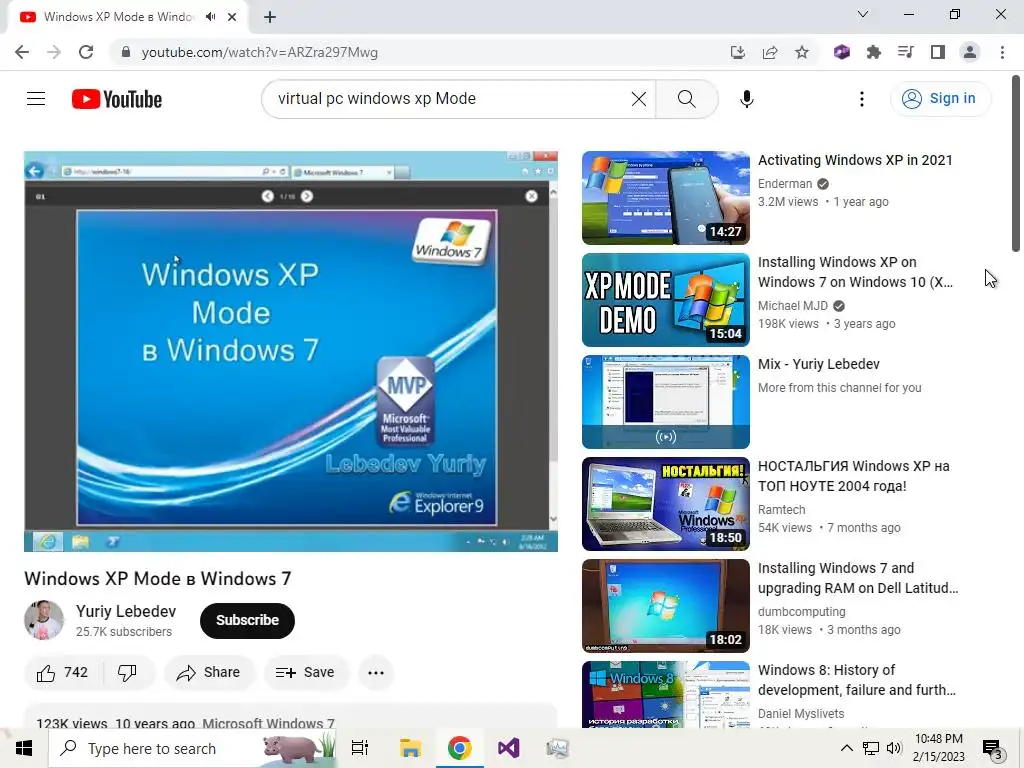1024x768 pixels.
Task: Click the page vertical scrollbar
Action: coord(1016,163)
